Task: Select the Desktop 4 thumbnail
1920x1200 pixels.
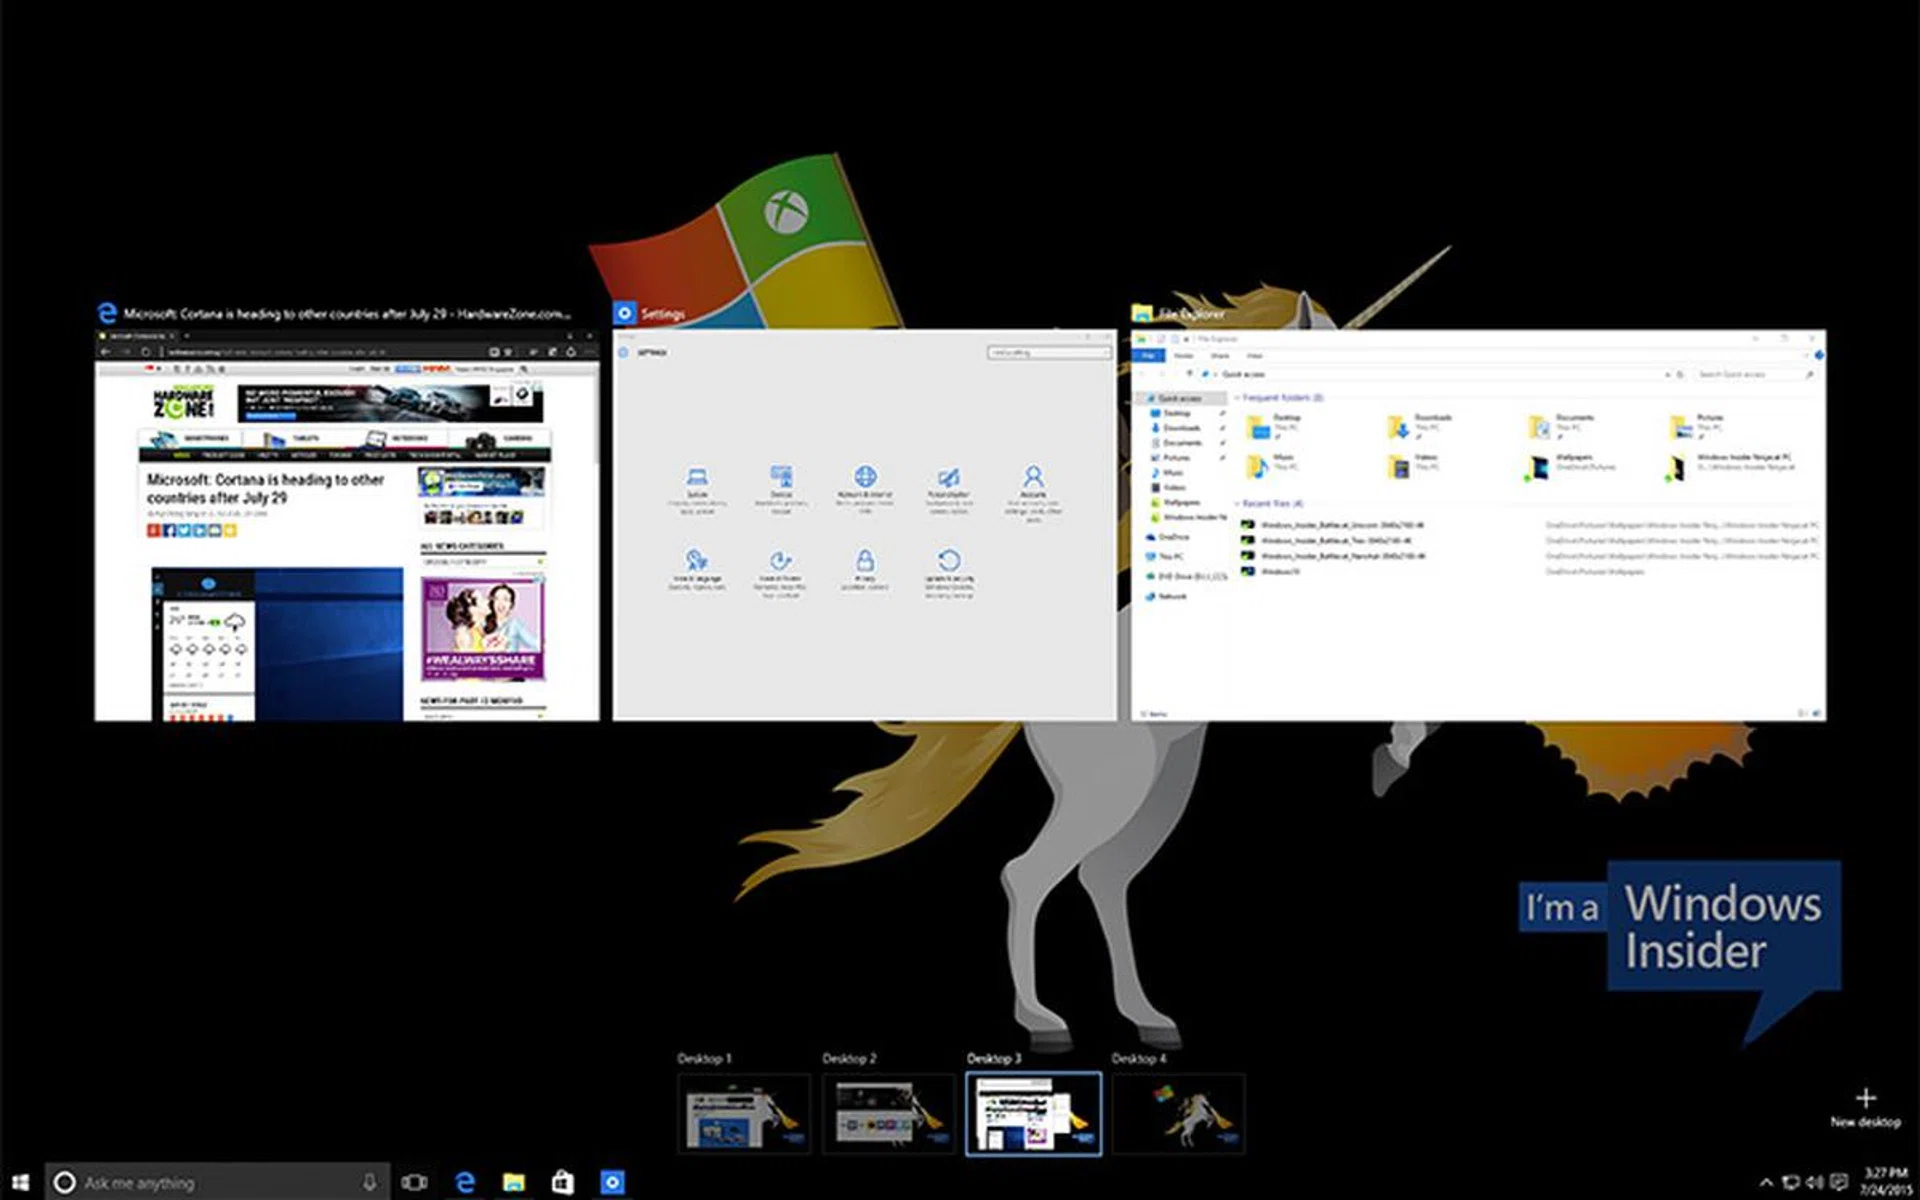Action: [x=1178, y=1114]
